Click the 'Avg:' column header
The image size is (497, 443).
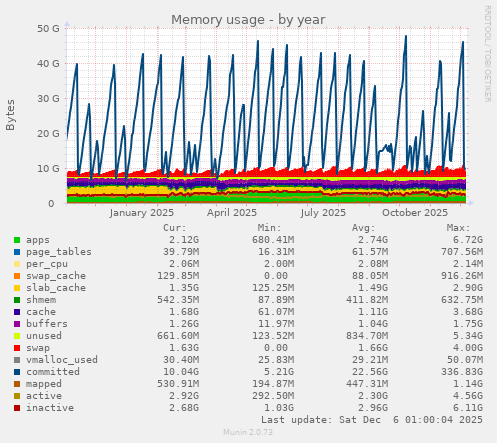click(364, 228)
